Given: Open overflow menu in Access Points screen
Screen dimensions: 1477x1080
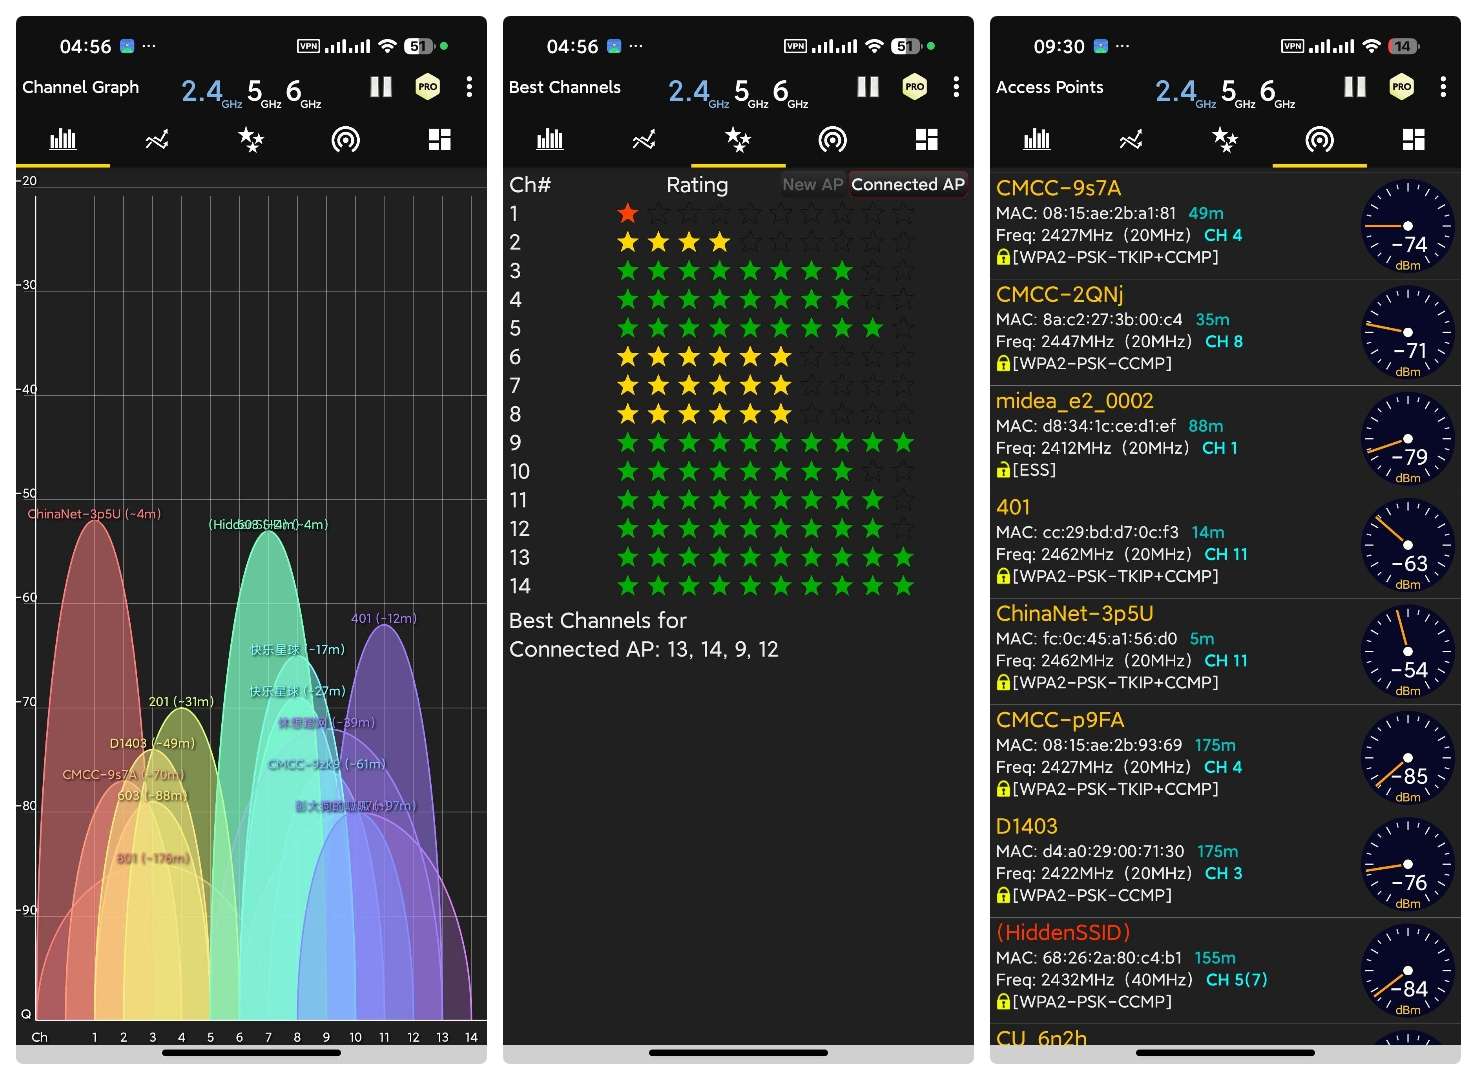Looking at the screenshot, I should (x=1443, y=87).
